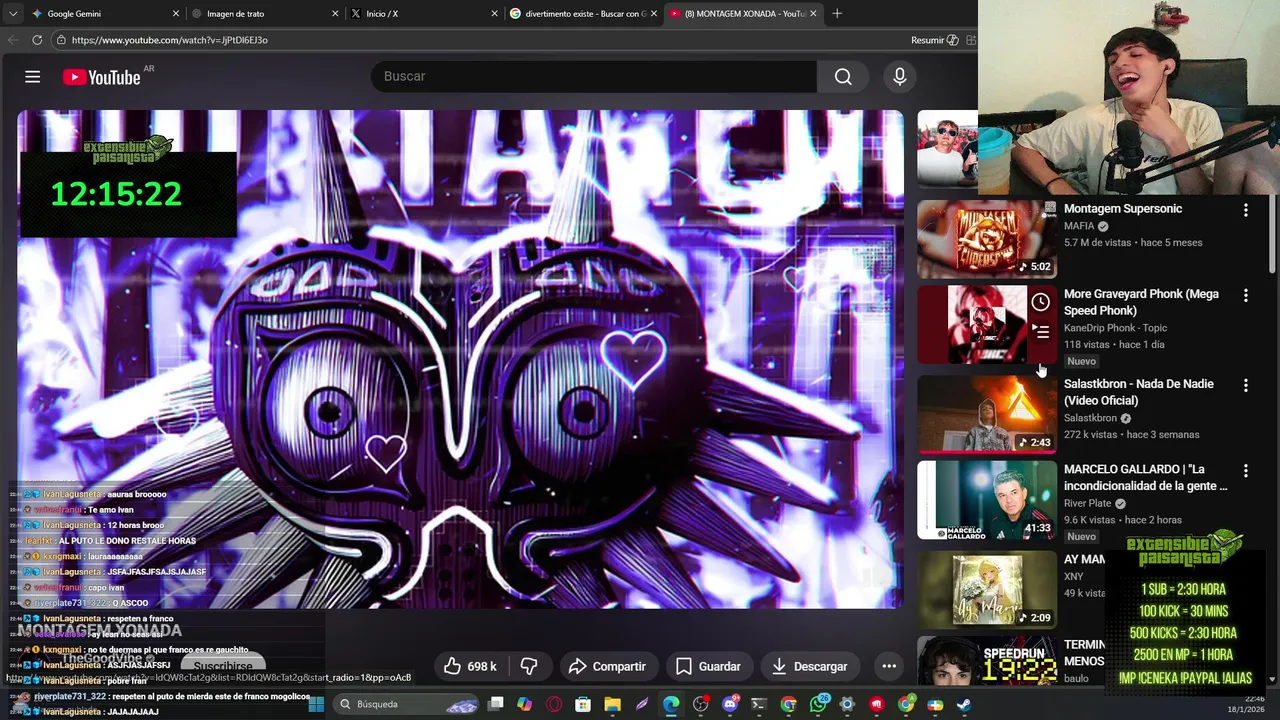
Task: Open Opera browser from the taskbar
Action: pos(554,704)
